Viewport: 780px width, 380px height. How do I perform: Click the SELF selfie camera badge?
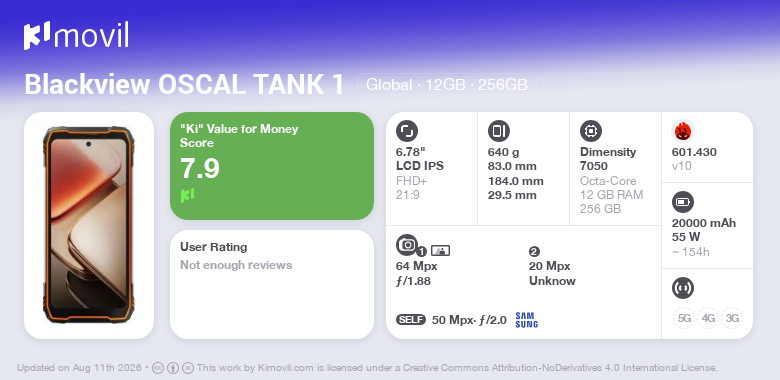pos(411,320)
